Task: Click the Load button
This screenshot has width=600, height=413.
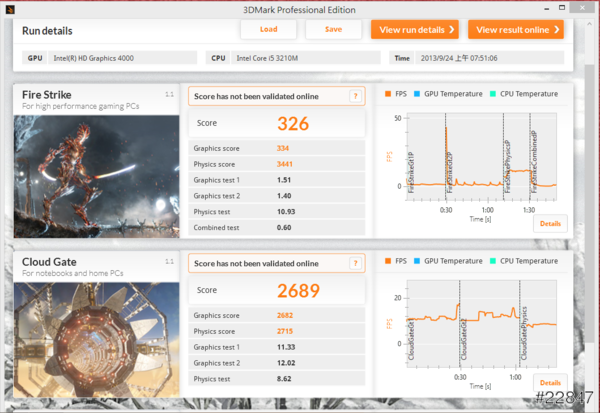Action: click(x=268, y=29)
